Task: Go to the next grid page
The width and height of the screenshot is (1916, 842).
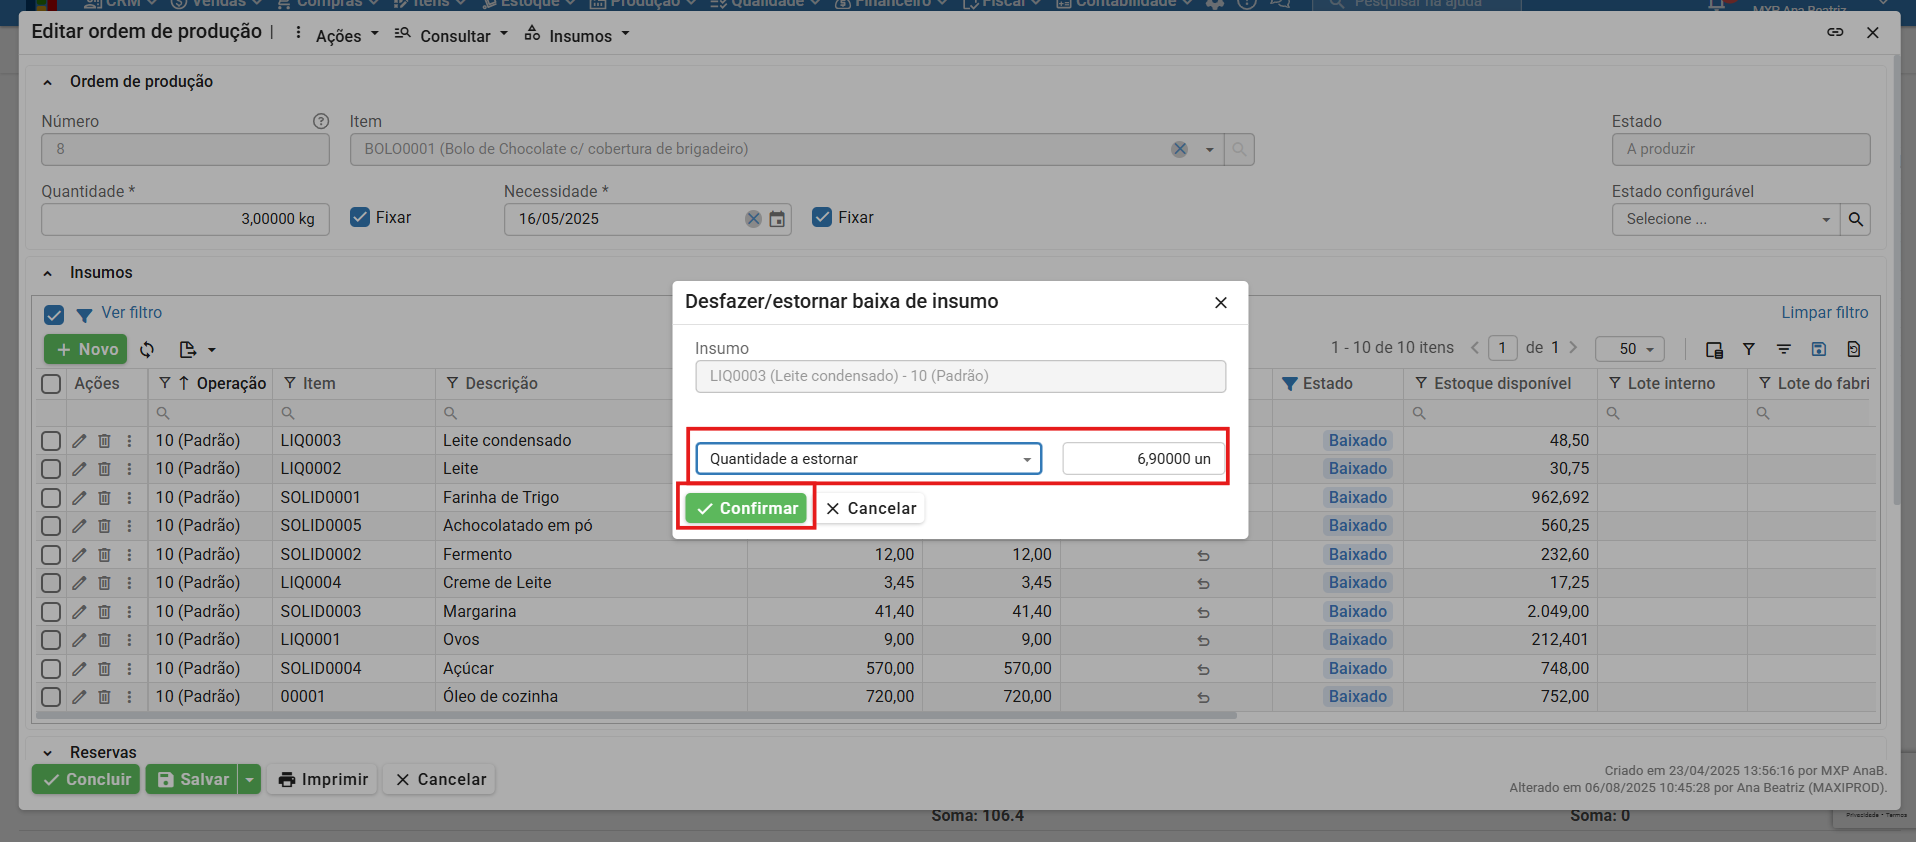Action: 1573,348
